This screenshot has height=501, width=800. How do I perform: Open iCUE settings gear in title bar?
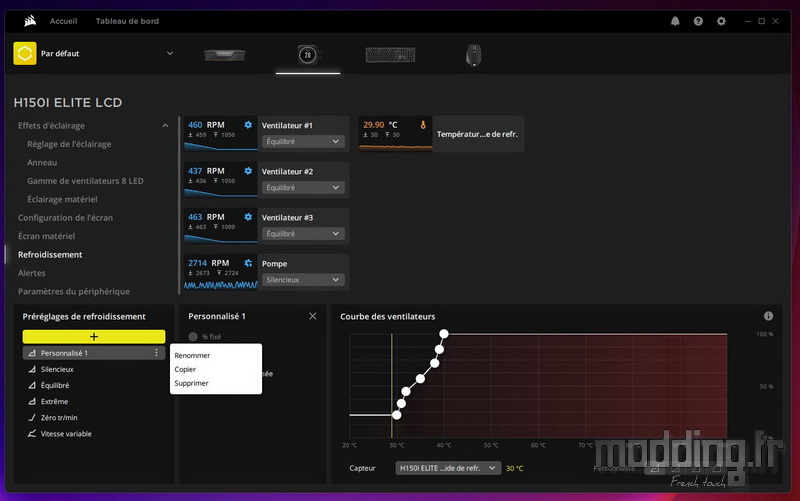pyautogui.click(x=721, y=21)
